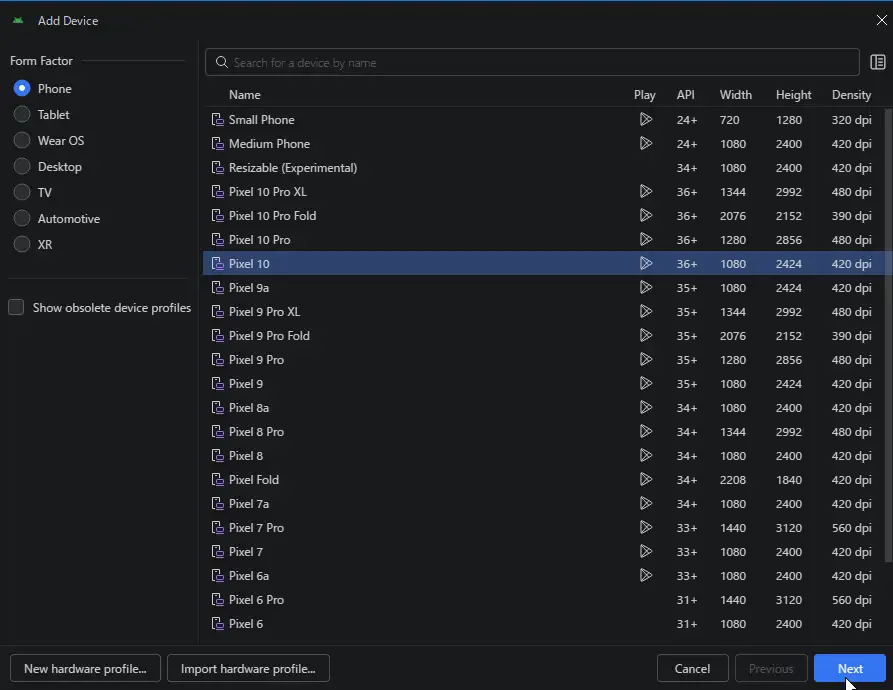The height and width of the screenshot is (690, 893).
Task: Click the Play Store icon in Pixel 6a row
Action: tap(645, 575)
